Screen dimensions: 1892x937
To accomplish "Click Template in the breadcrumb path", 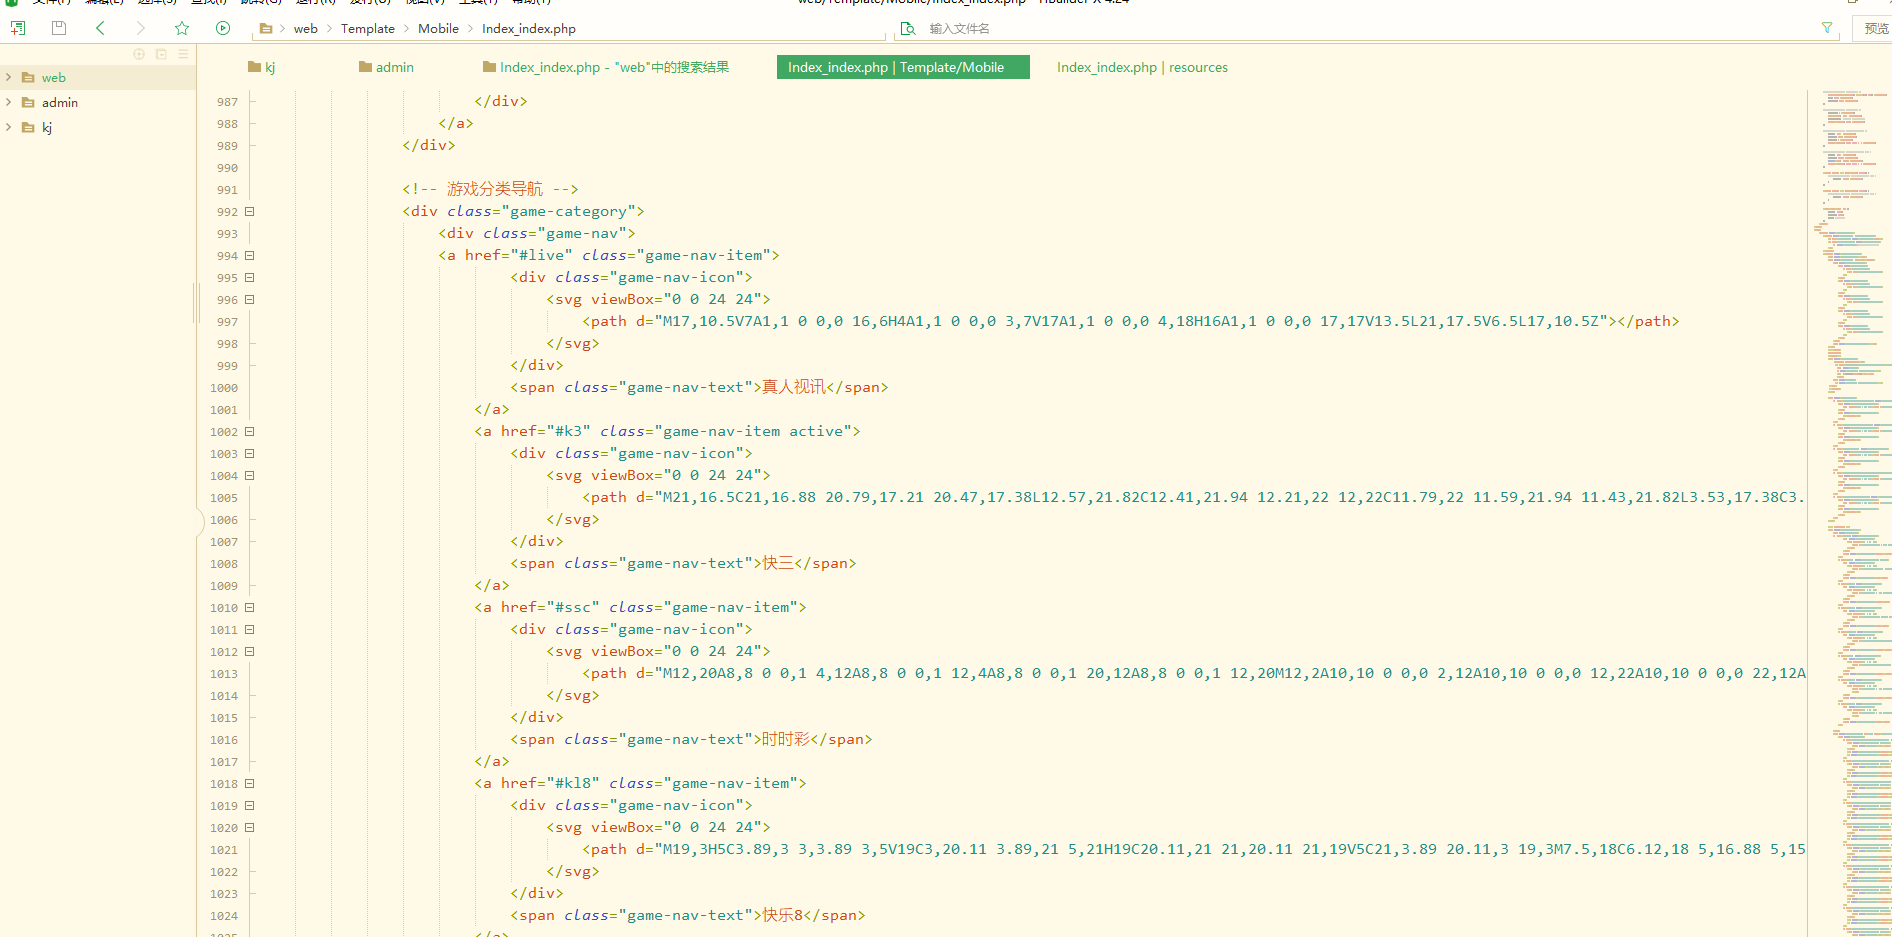I will 367,28.
